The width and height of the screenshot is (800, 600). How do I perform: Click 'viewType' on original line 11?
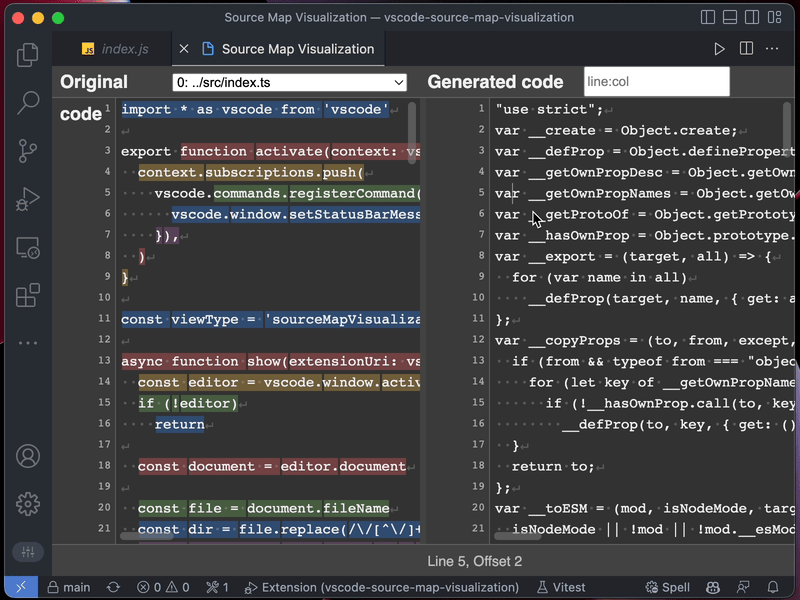205,319
